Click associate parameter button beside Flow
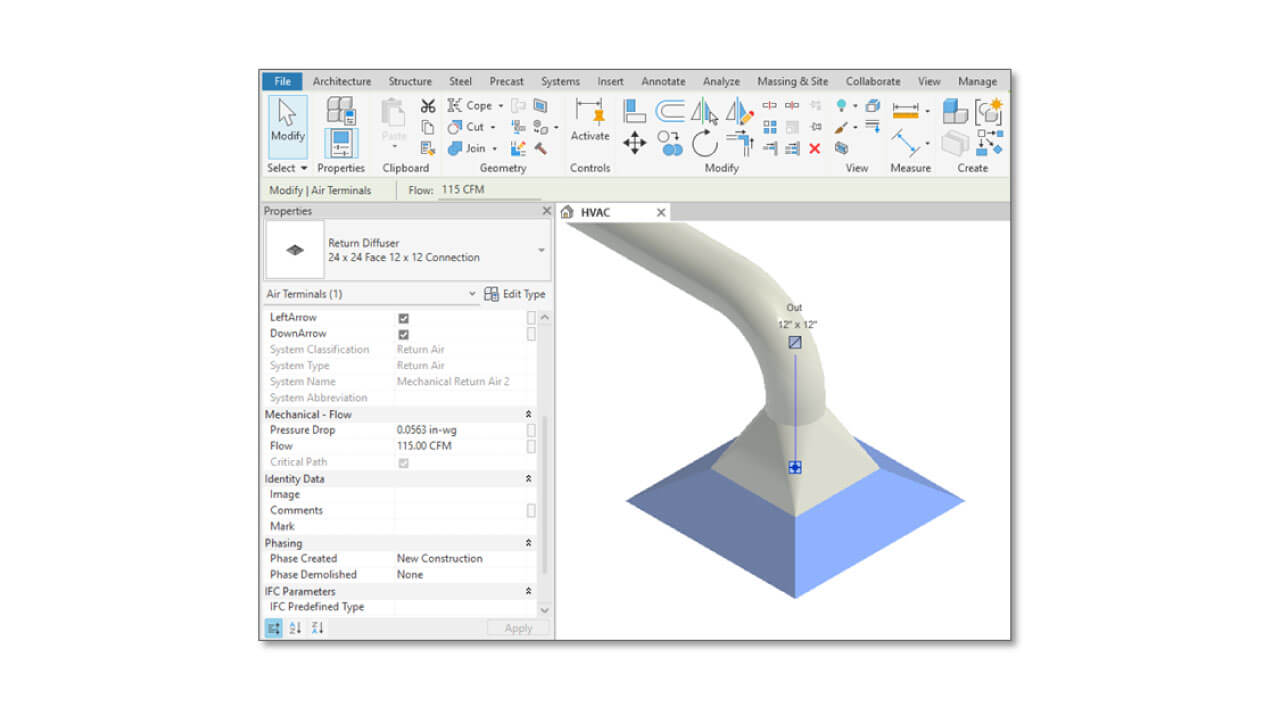This screenshot has width=1280, height=720. (531, 446)
